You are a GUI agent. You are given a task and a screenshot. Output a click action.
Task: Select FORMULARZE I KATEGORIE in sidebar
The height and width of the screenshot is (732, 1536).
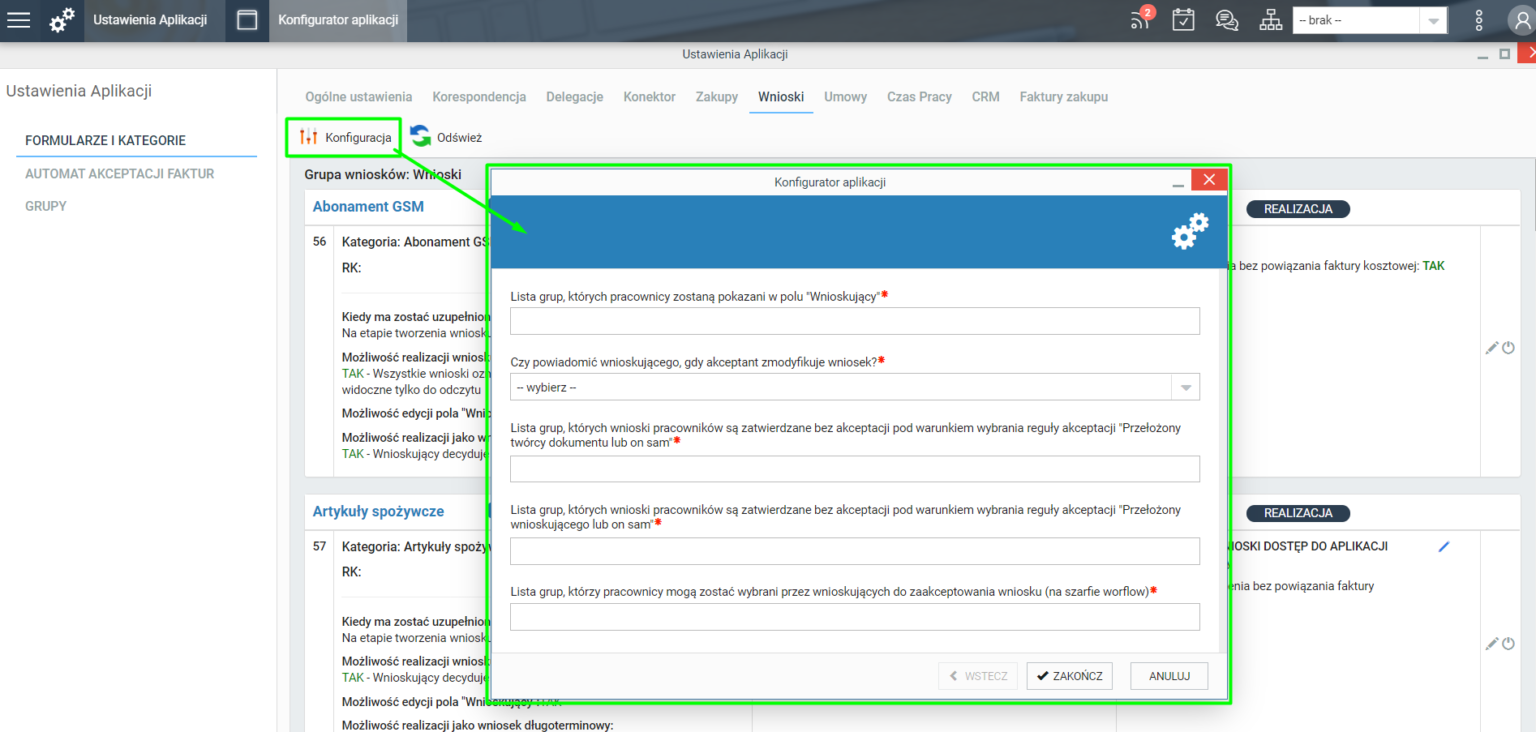tap(105, 141)
